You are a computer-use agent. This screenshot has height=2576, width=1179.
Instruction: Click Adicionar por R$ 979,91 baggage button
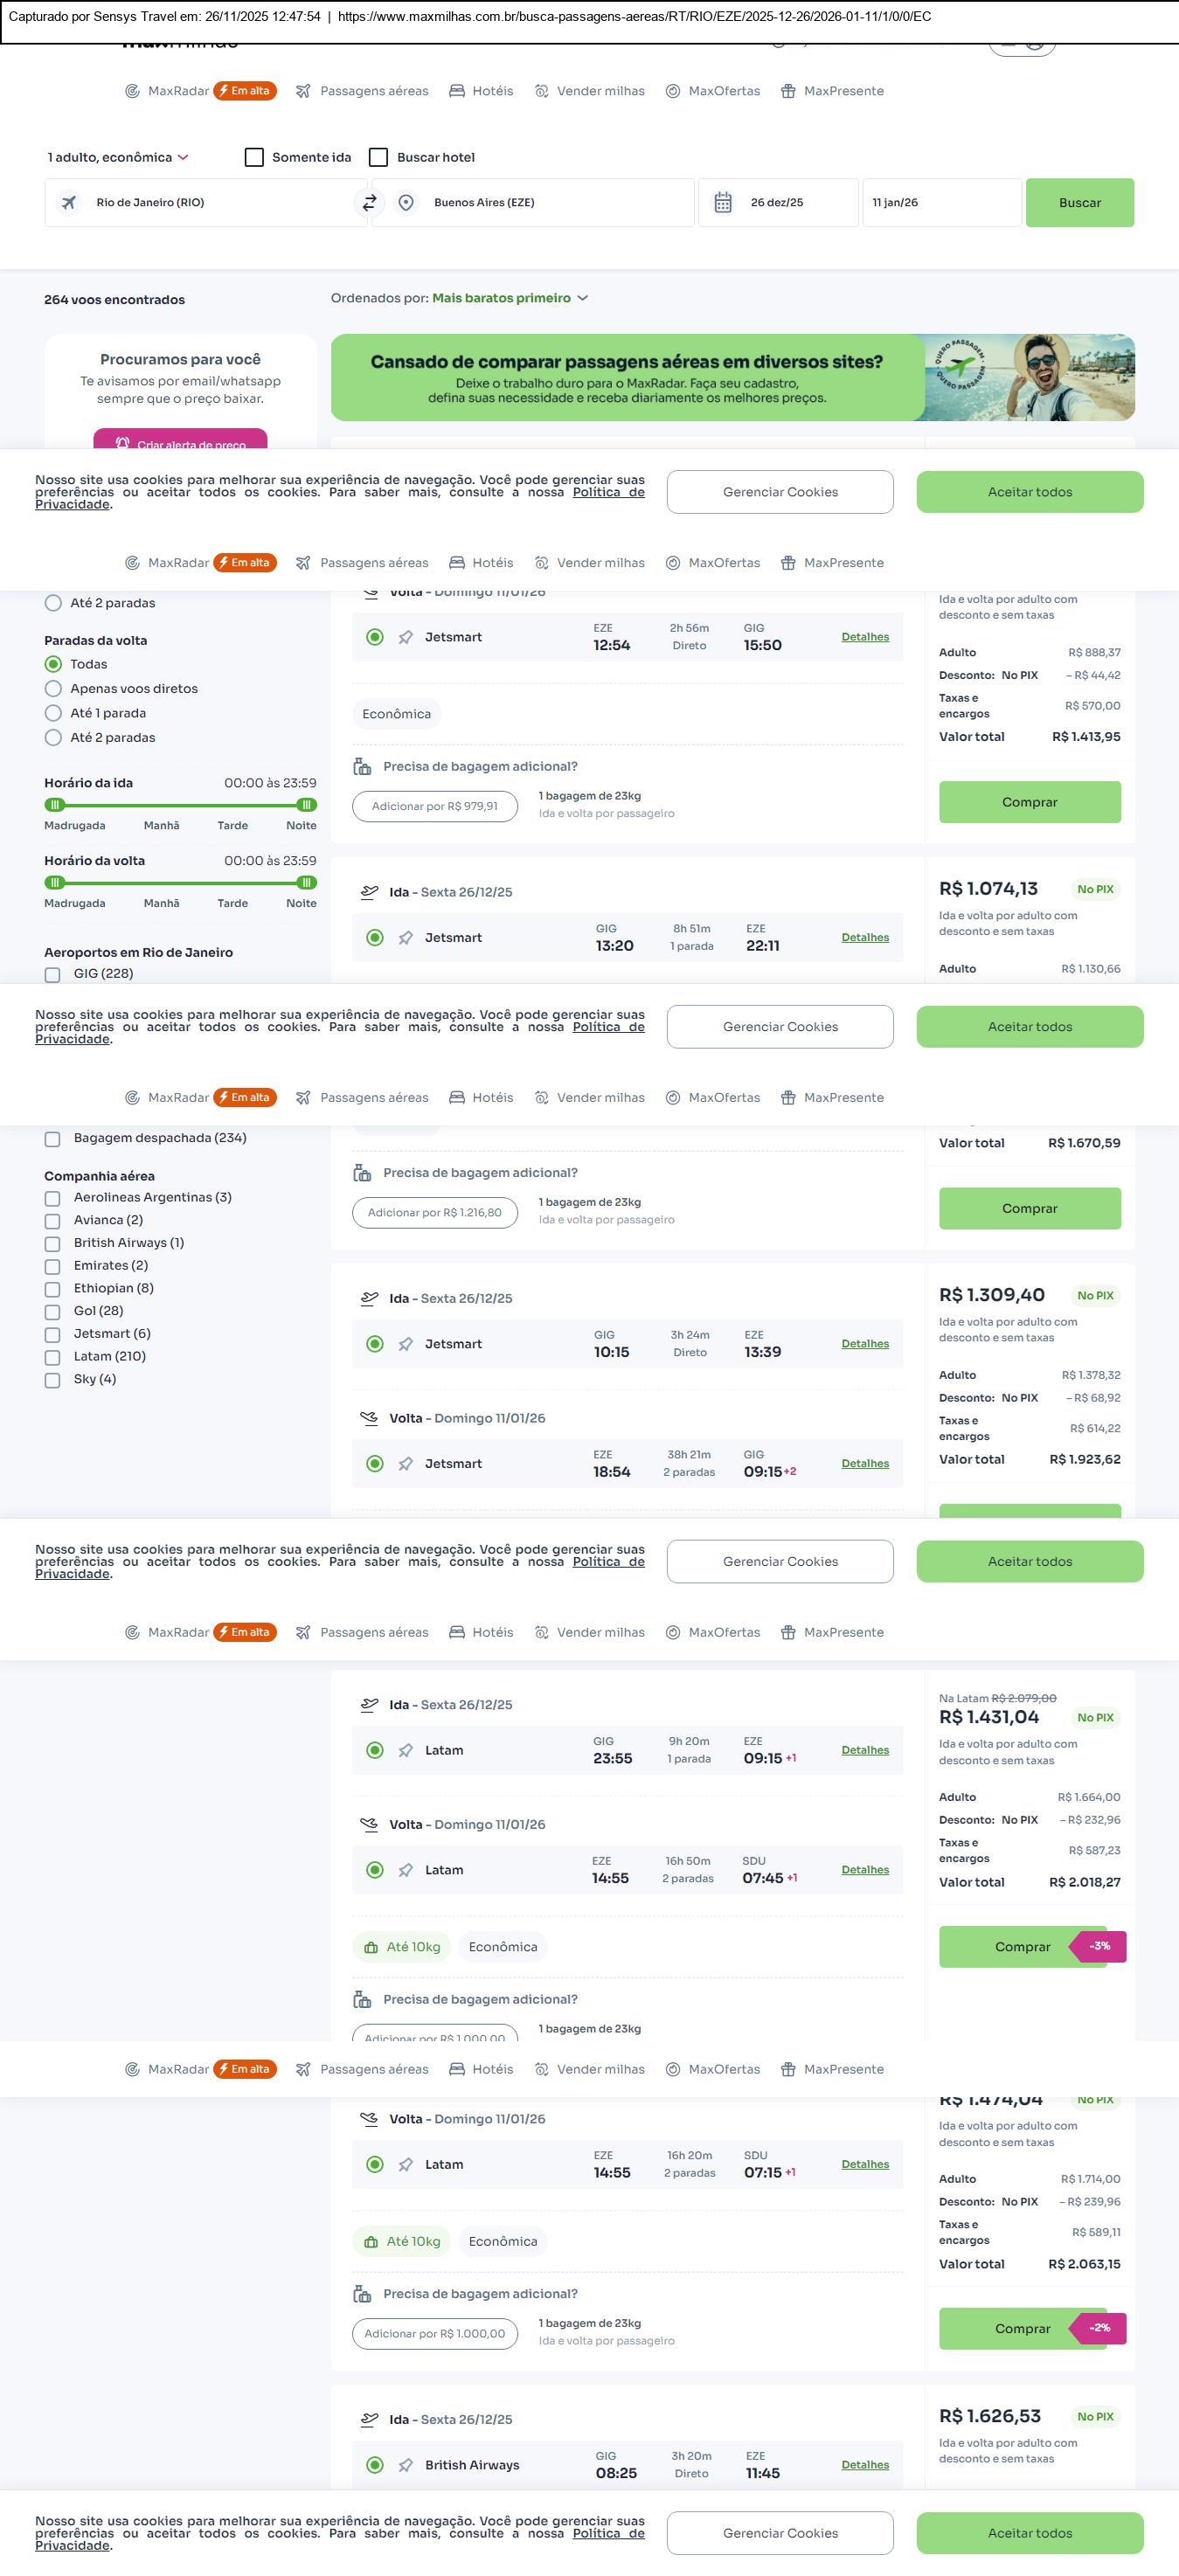coord(435,806)
